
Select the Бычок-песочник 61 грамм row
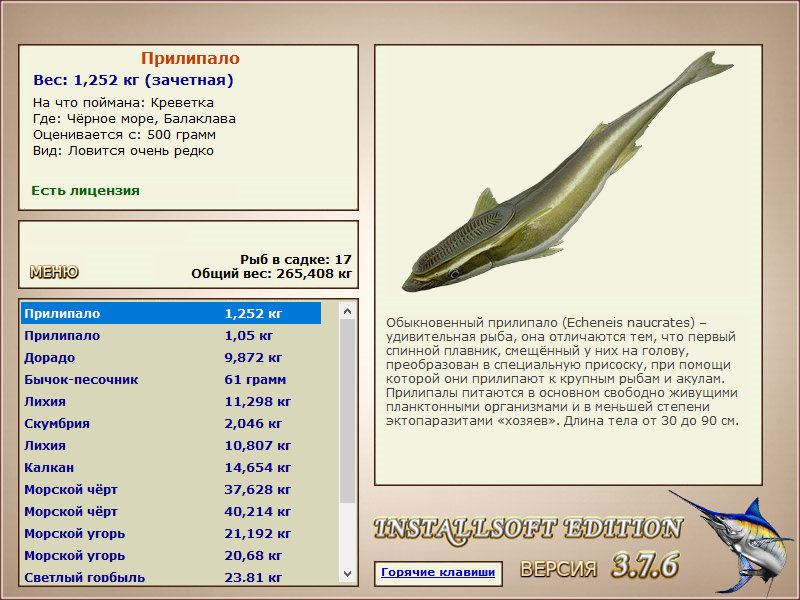(x=171, y=379)
